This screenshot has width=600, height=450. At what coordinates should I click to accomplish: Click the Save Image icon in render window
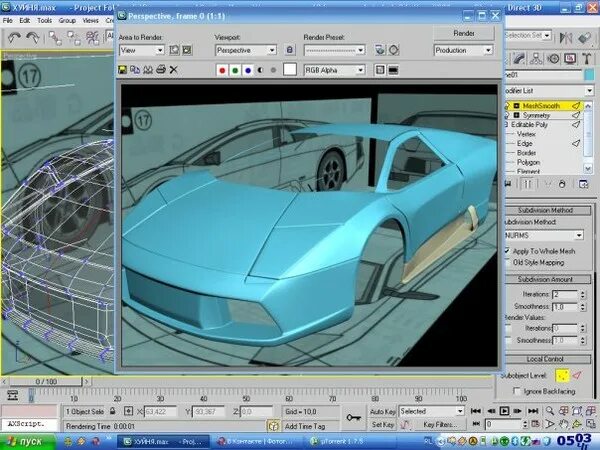(122, 70)
